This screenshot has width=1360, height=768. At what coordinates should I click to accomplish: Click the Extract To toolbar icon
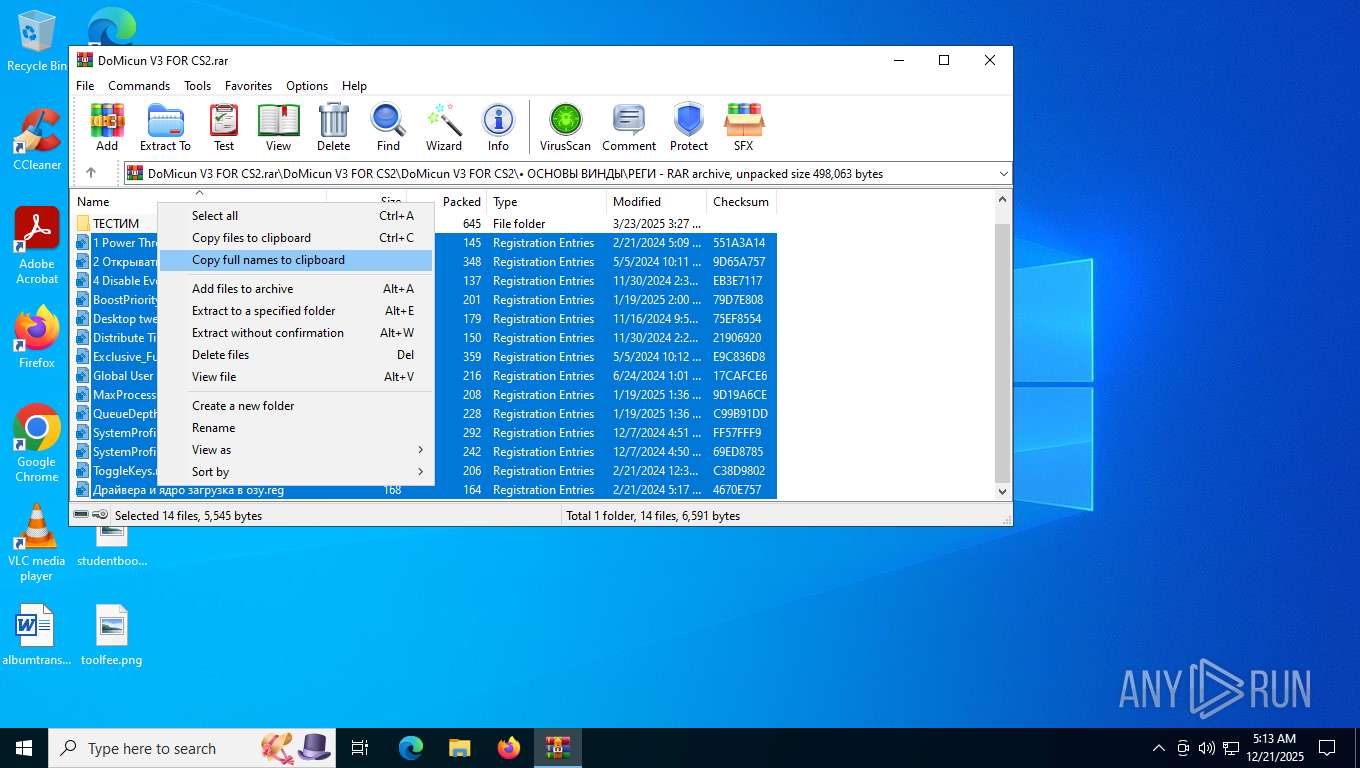coord(165,127)
